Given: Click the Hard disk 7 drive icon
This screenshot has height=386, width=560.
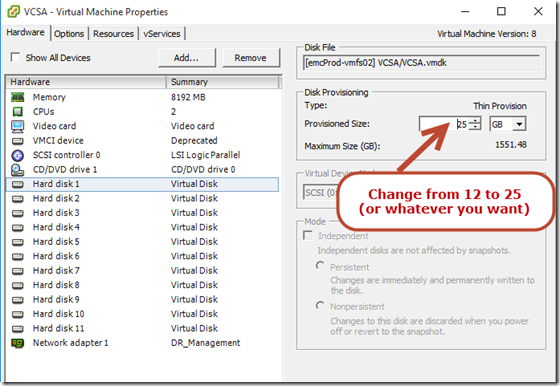Looking at the screenshot, I should coord(18,271).
